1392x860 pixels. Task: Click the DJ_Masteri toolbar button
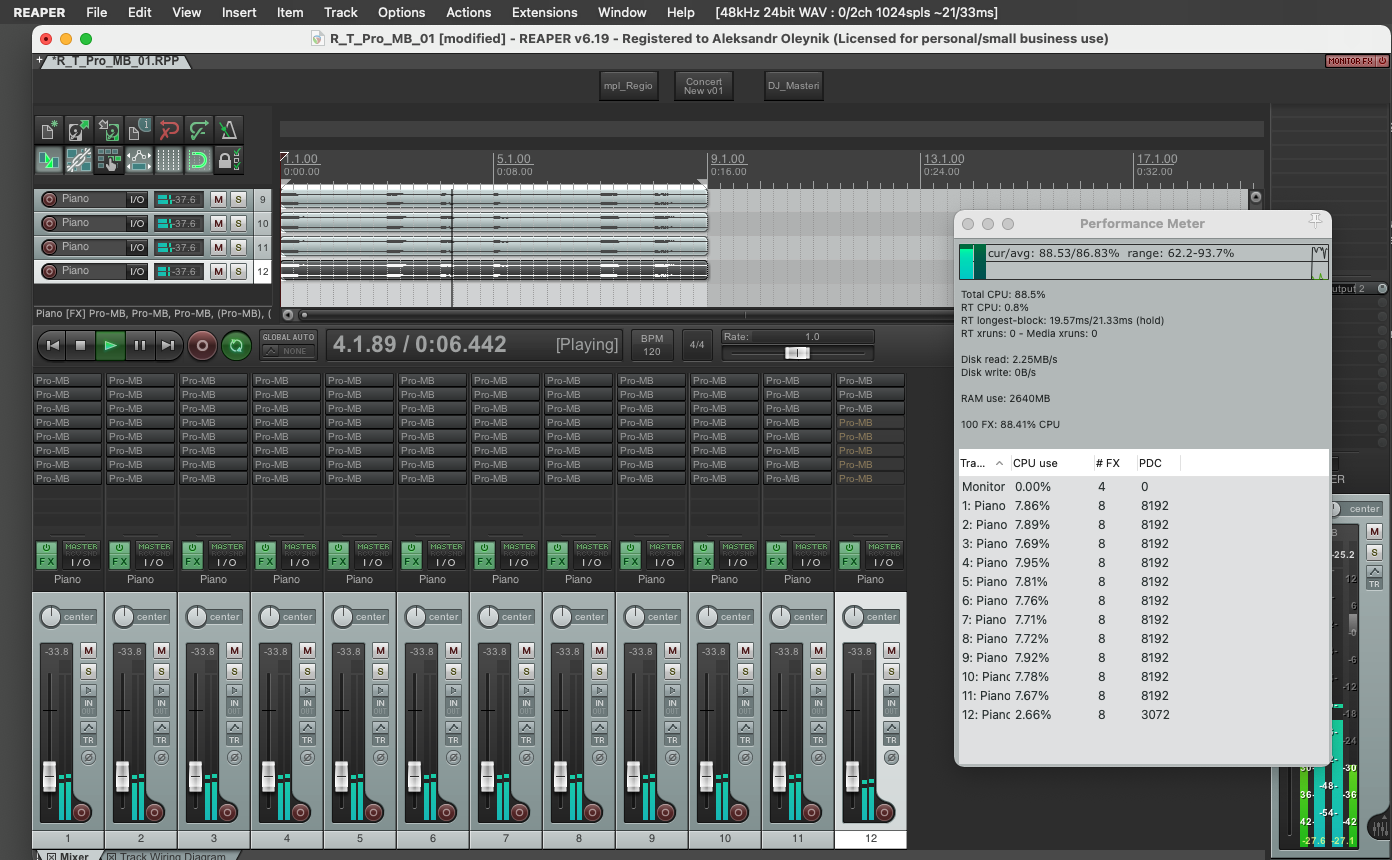click(x=793, y=86)
